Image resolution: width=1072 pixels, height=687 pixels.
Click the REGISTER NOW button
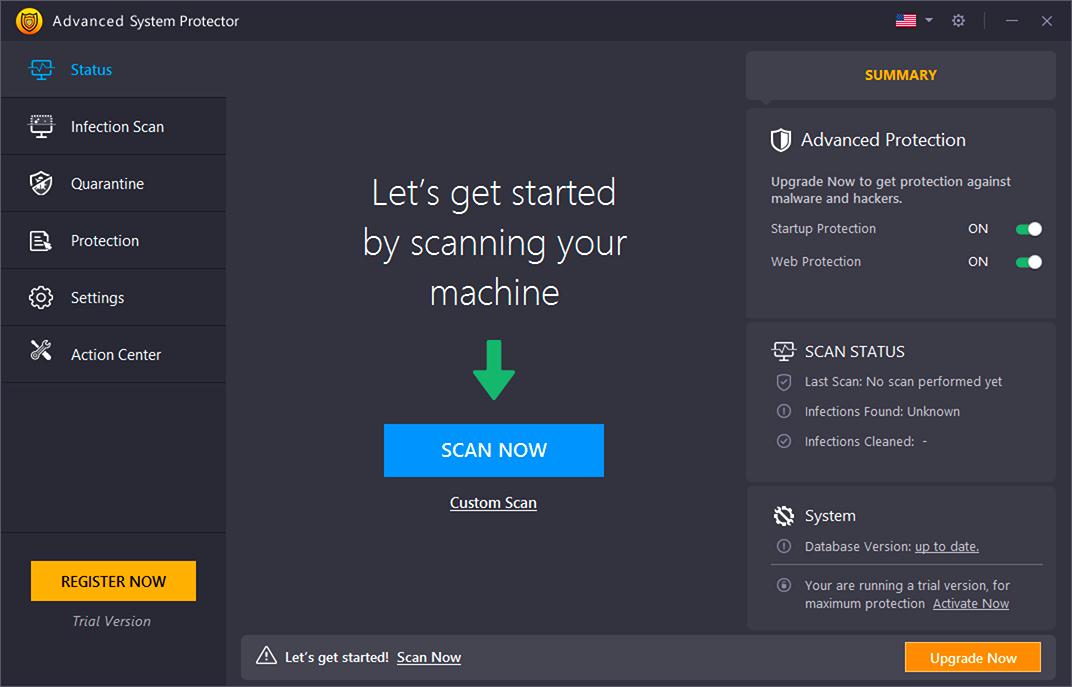point(113,581)
